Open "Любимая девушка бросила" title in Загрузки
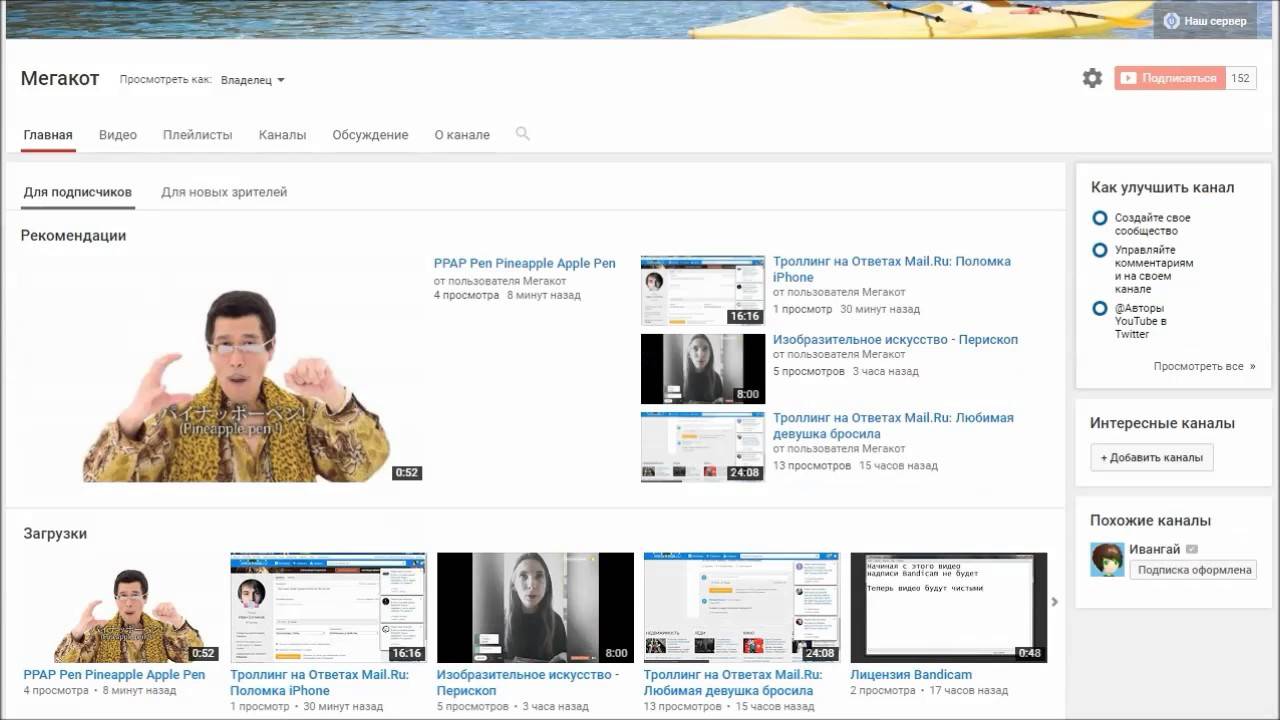 coord(733,683)
